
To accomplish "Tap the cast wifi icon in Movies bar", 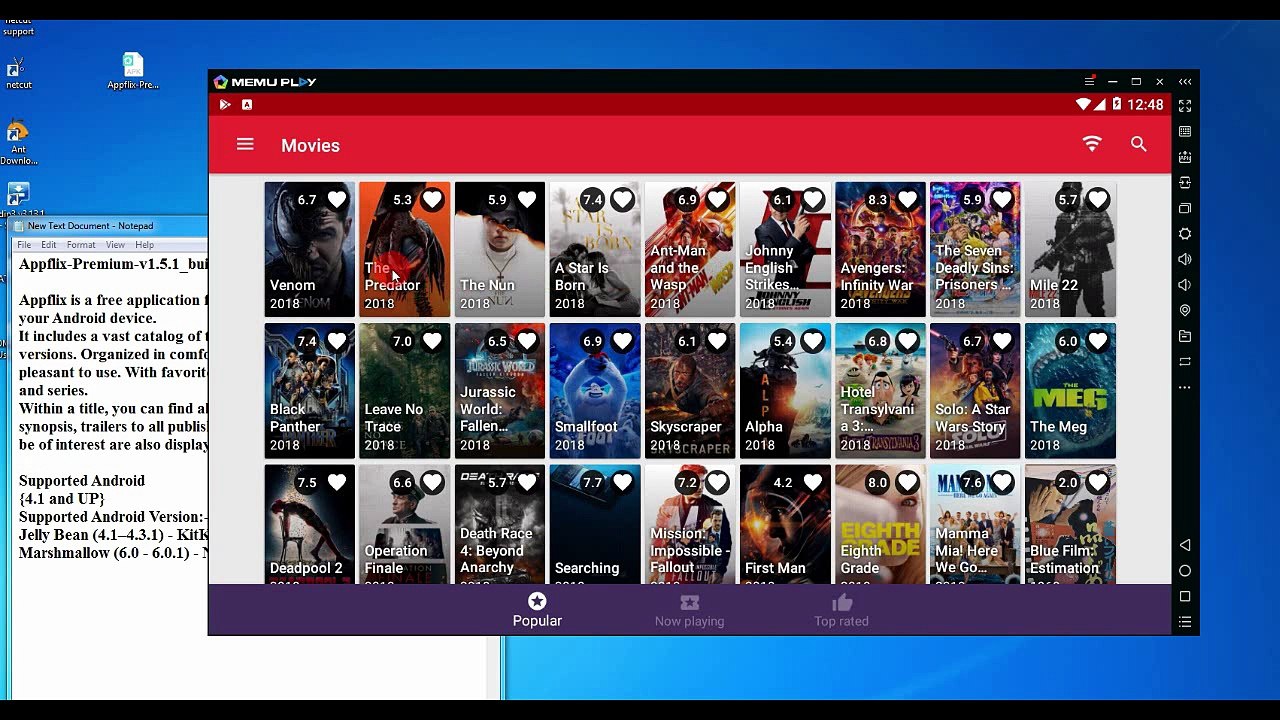I will coord(1092,145).
